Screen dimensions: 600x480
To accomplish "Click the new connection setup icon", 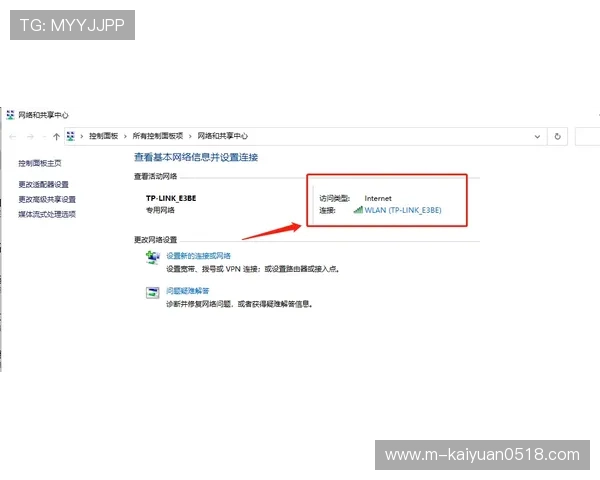I will (x=153, y=257).
